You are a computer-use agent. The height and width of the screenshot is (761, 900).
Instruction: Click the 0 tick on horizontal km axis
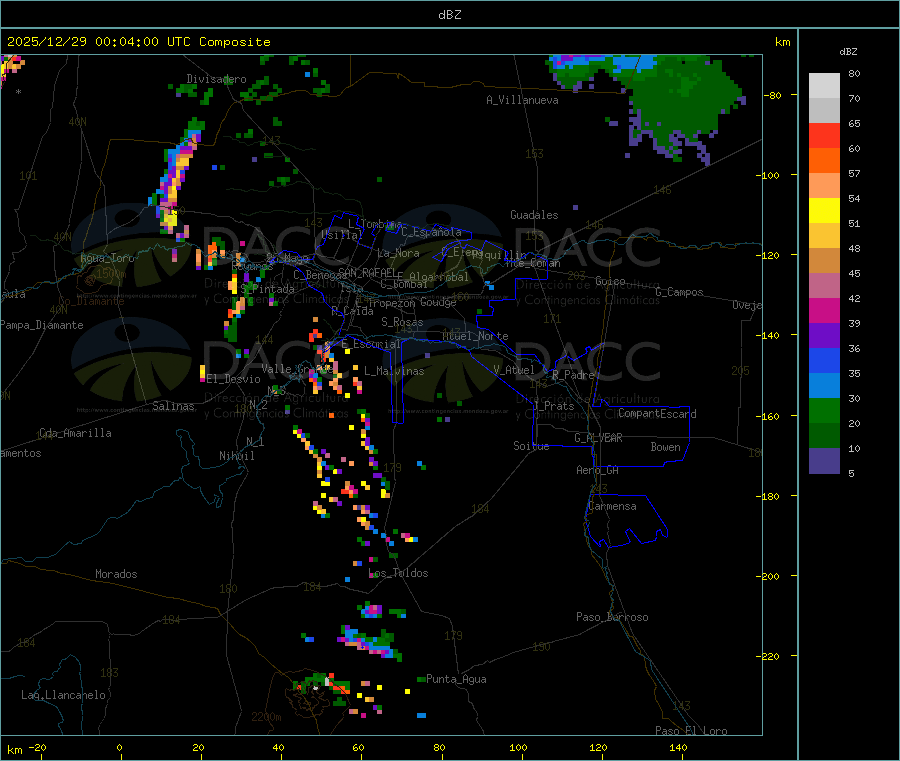click(119, 747)
